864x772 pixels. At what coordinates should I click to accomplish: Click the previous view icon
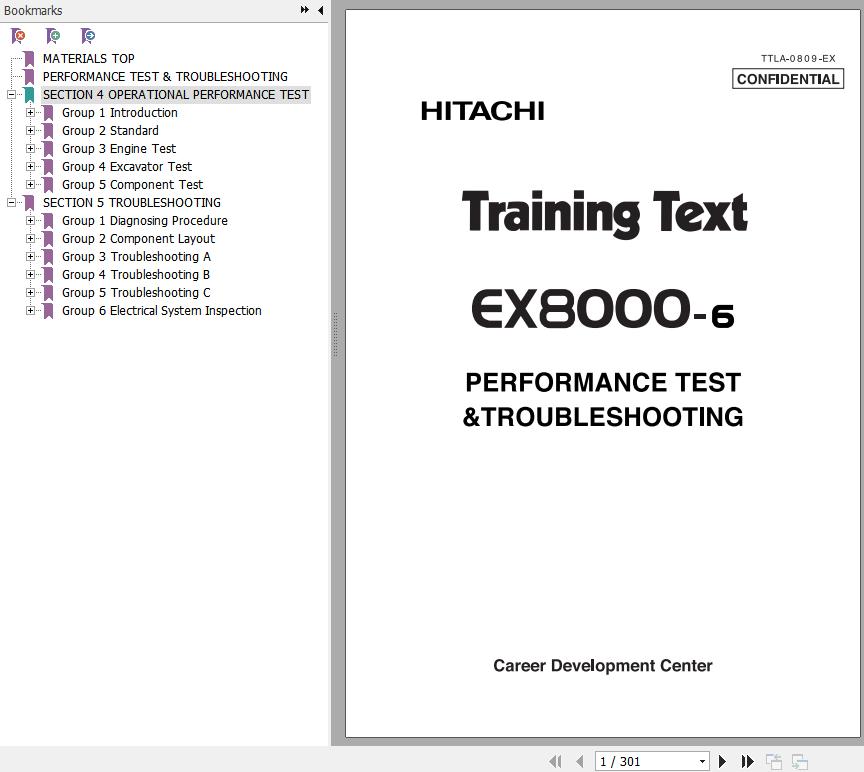pyautogui.click(x=774, y=762)
